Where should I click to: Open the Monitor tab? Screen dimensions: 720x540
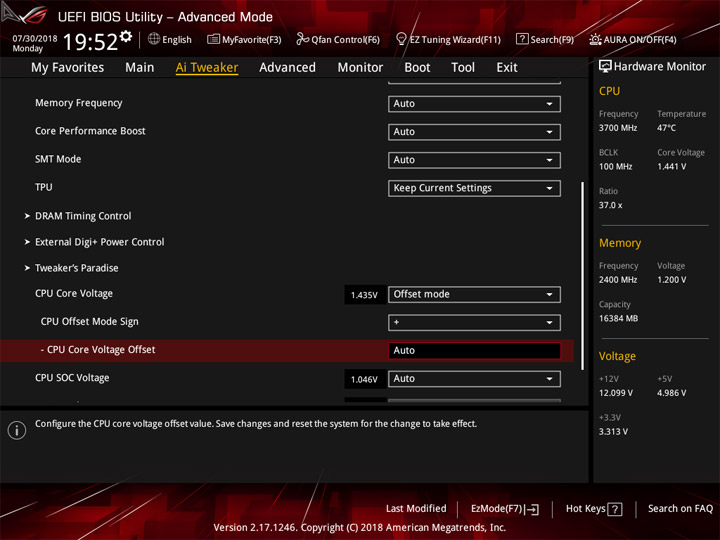360,68
